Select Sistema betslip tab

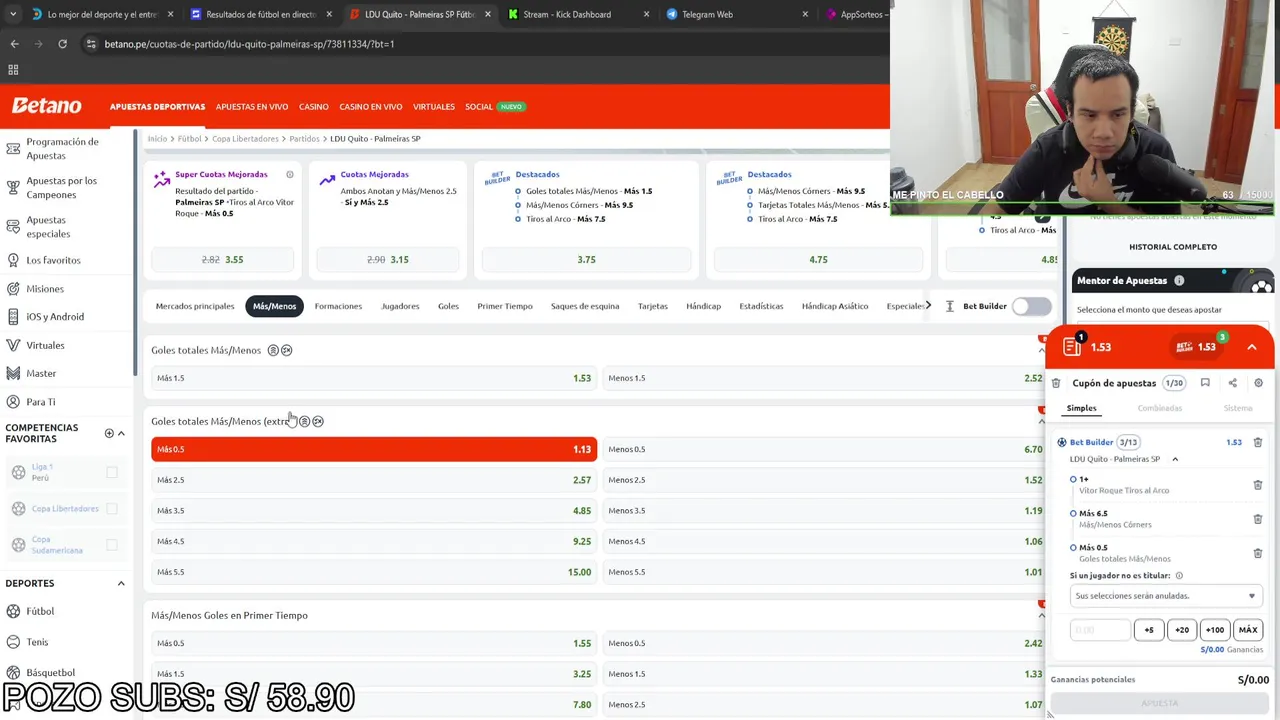(1238, 408)
